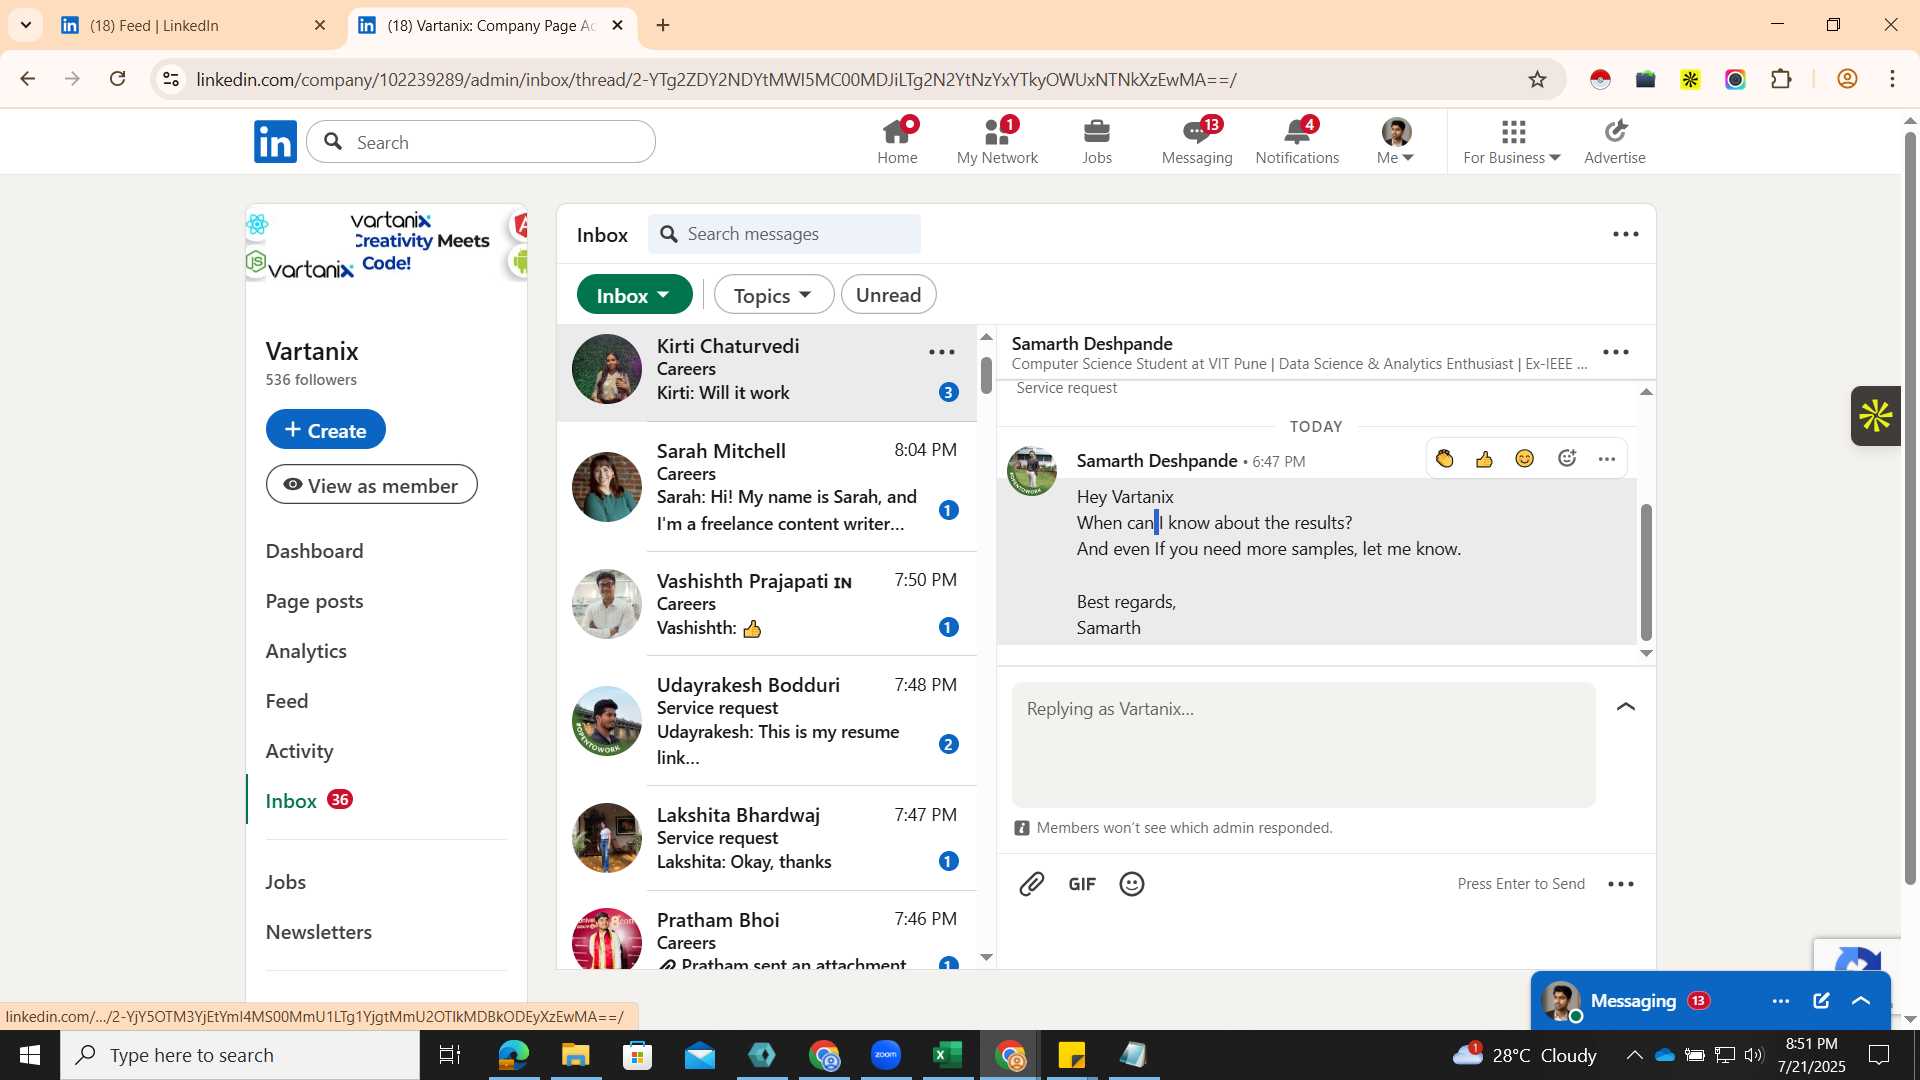Reload the page in browser
The image size is (1920, 1080).
coord(118,79)
